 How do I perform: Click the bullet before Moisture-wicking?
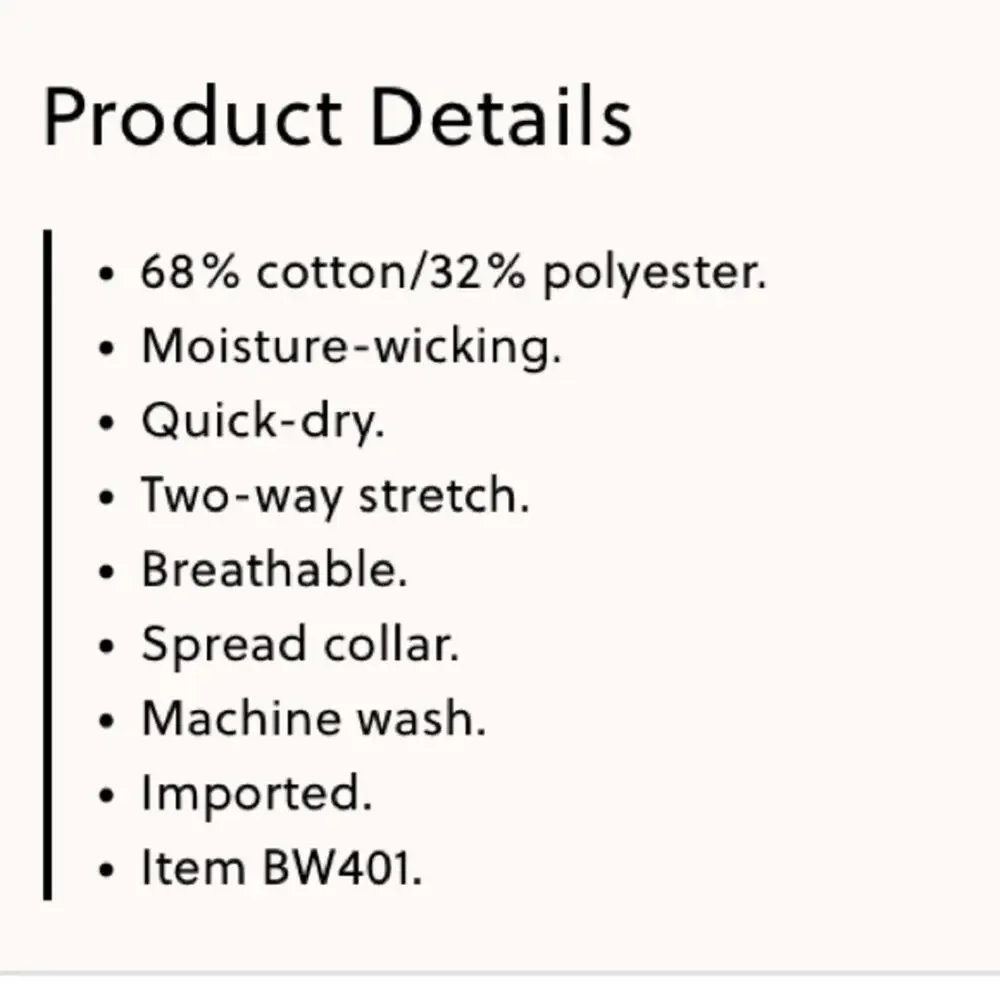tap(107, 349)
